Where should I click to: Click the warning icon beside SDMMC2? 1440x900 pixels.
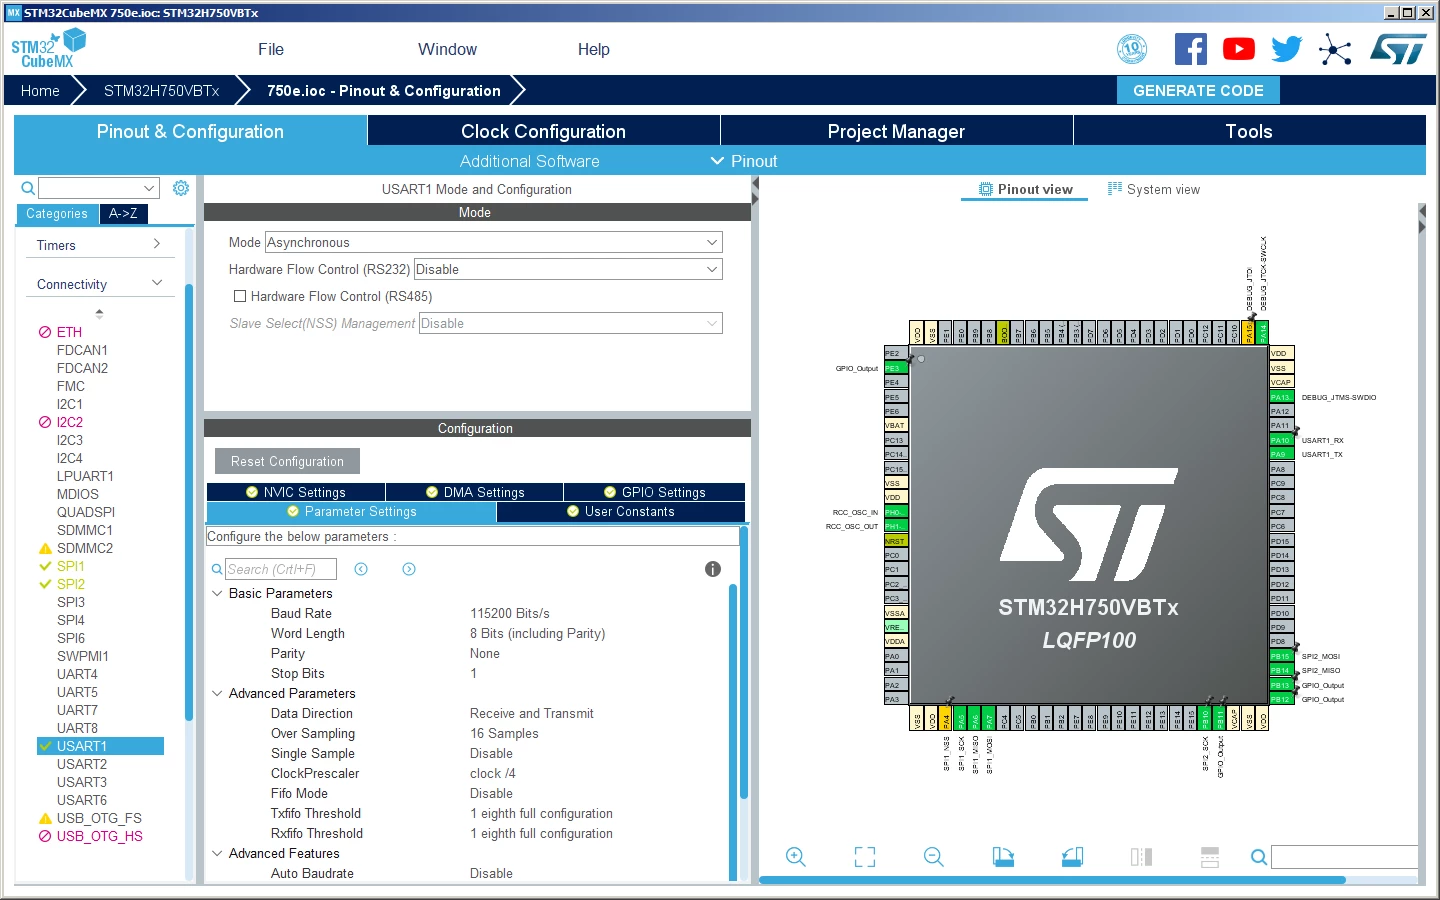click(45, 548)
